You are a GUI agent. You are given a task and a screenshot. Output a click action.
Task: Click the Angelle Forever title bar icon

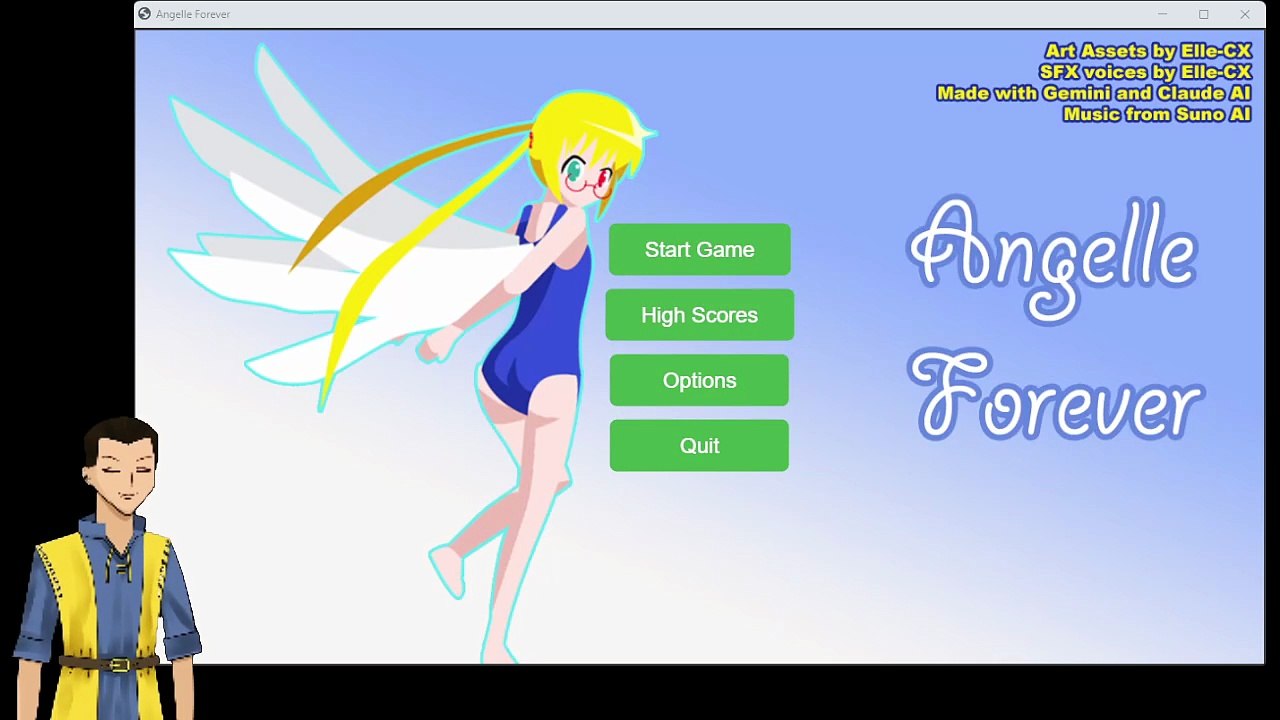[145, 14]
